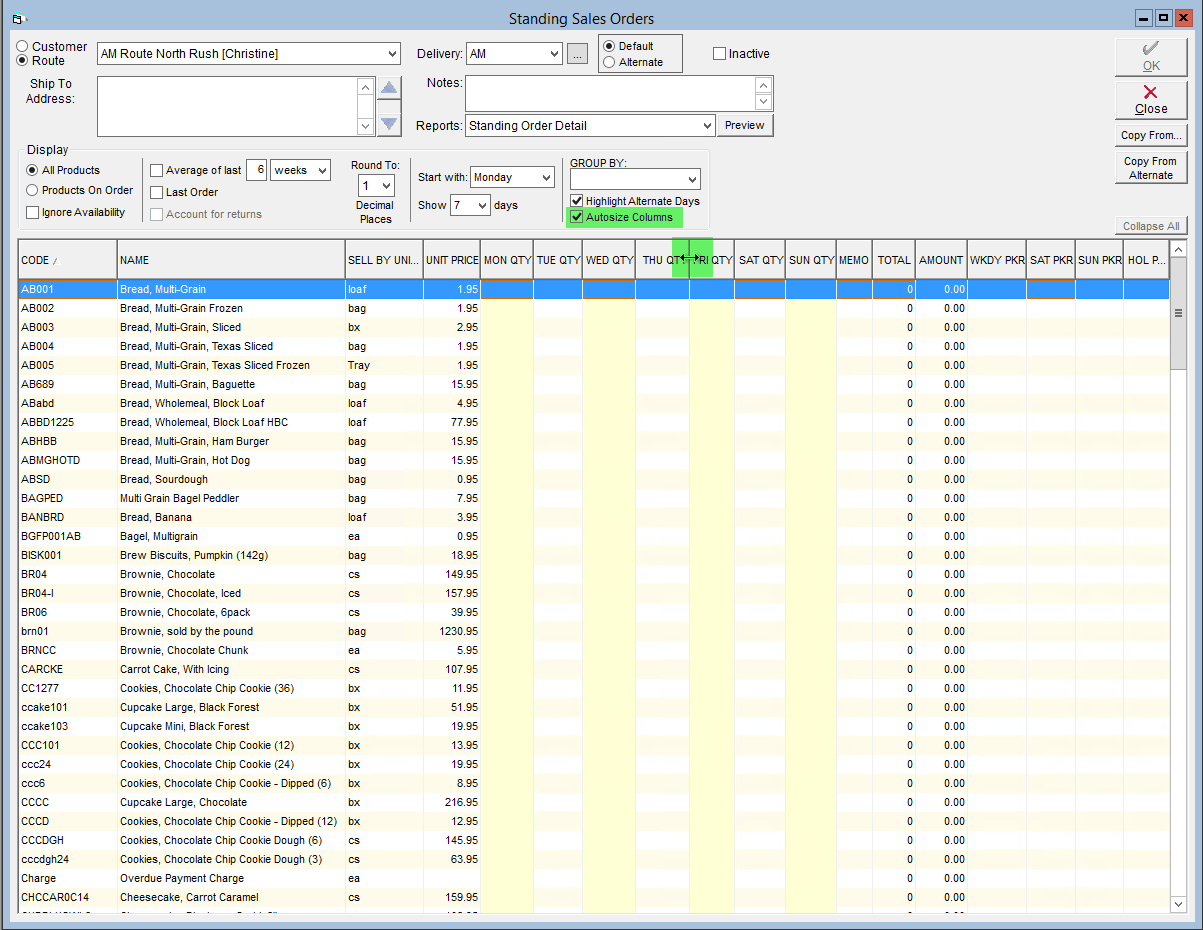Click code cell CCCDGH
This screenshot has width=1203, height=930.
(68, 840)
